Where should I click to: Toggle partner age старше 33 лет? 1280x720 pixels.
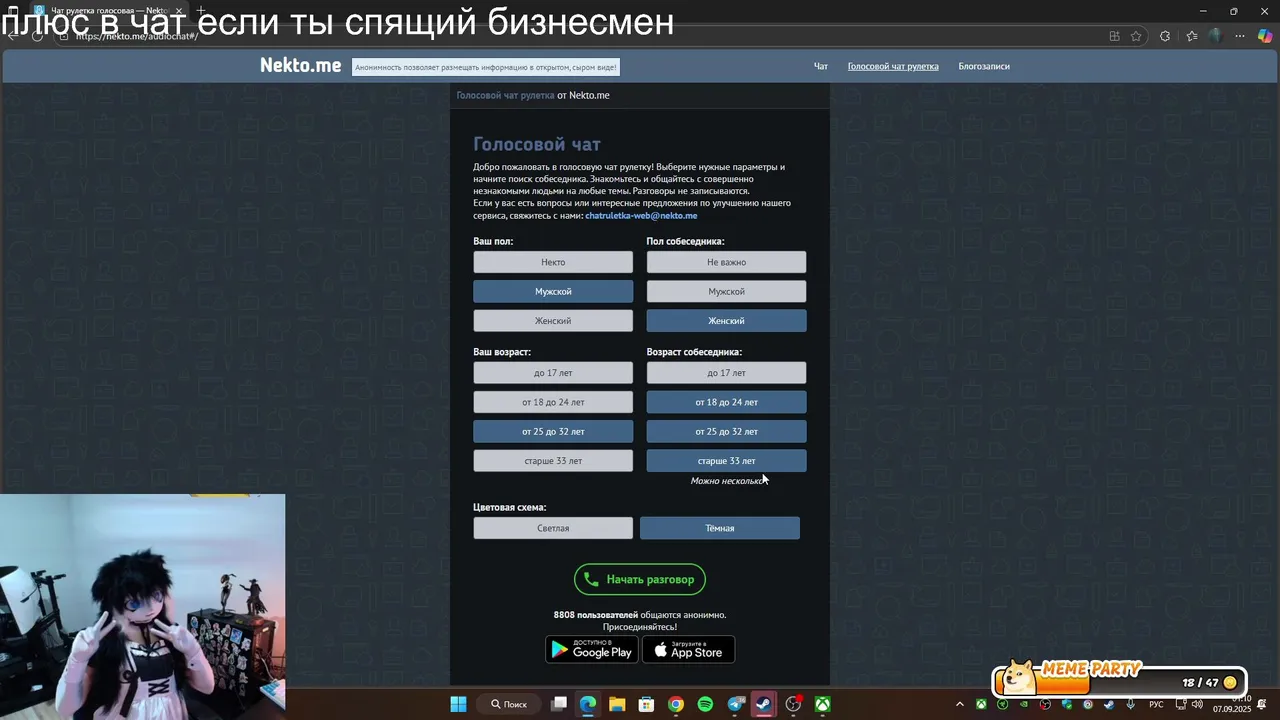coord(726,461)
